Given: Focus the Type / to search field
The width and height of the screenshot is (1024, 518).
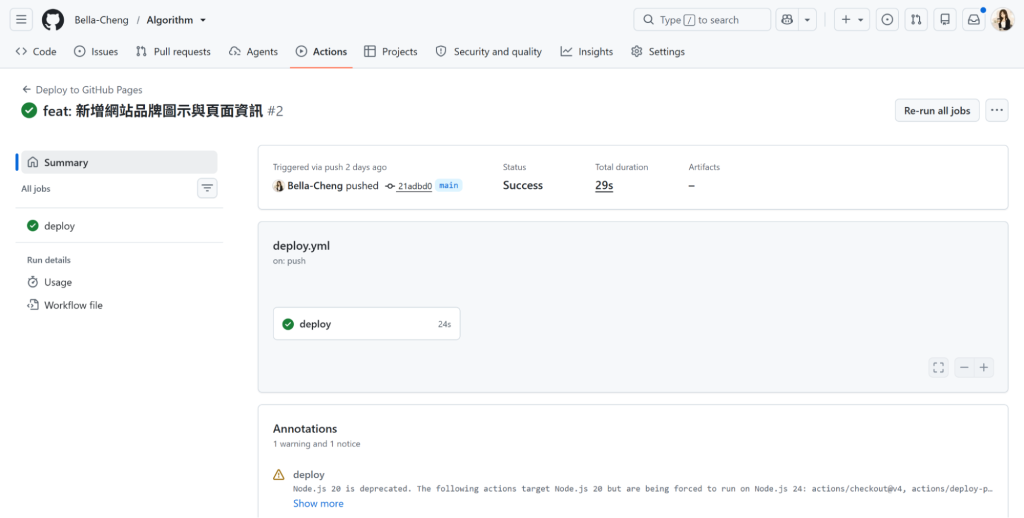Looking at the screenshot, I should click(702, 20).
